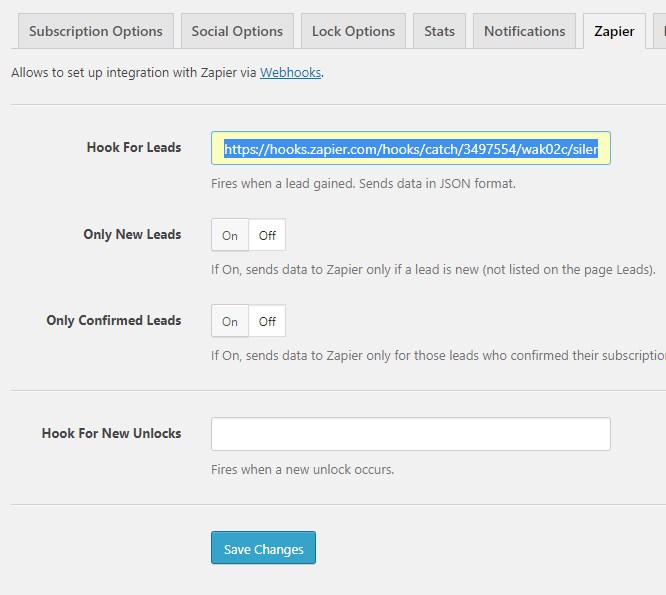Click the active Zapier tab
This screenshot has width=666, height=595.
[x=614, y=31]
